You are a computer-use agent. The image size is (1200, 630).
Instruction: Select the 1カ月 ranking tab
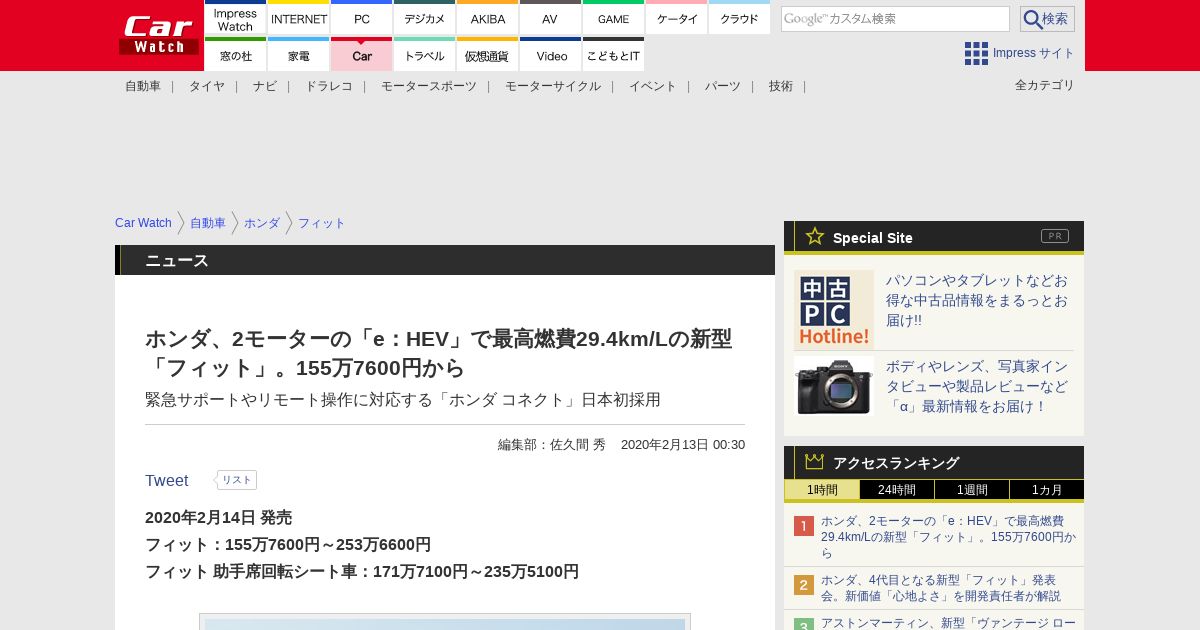1047,490
